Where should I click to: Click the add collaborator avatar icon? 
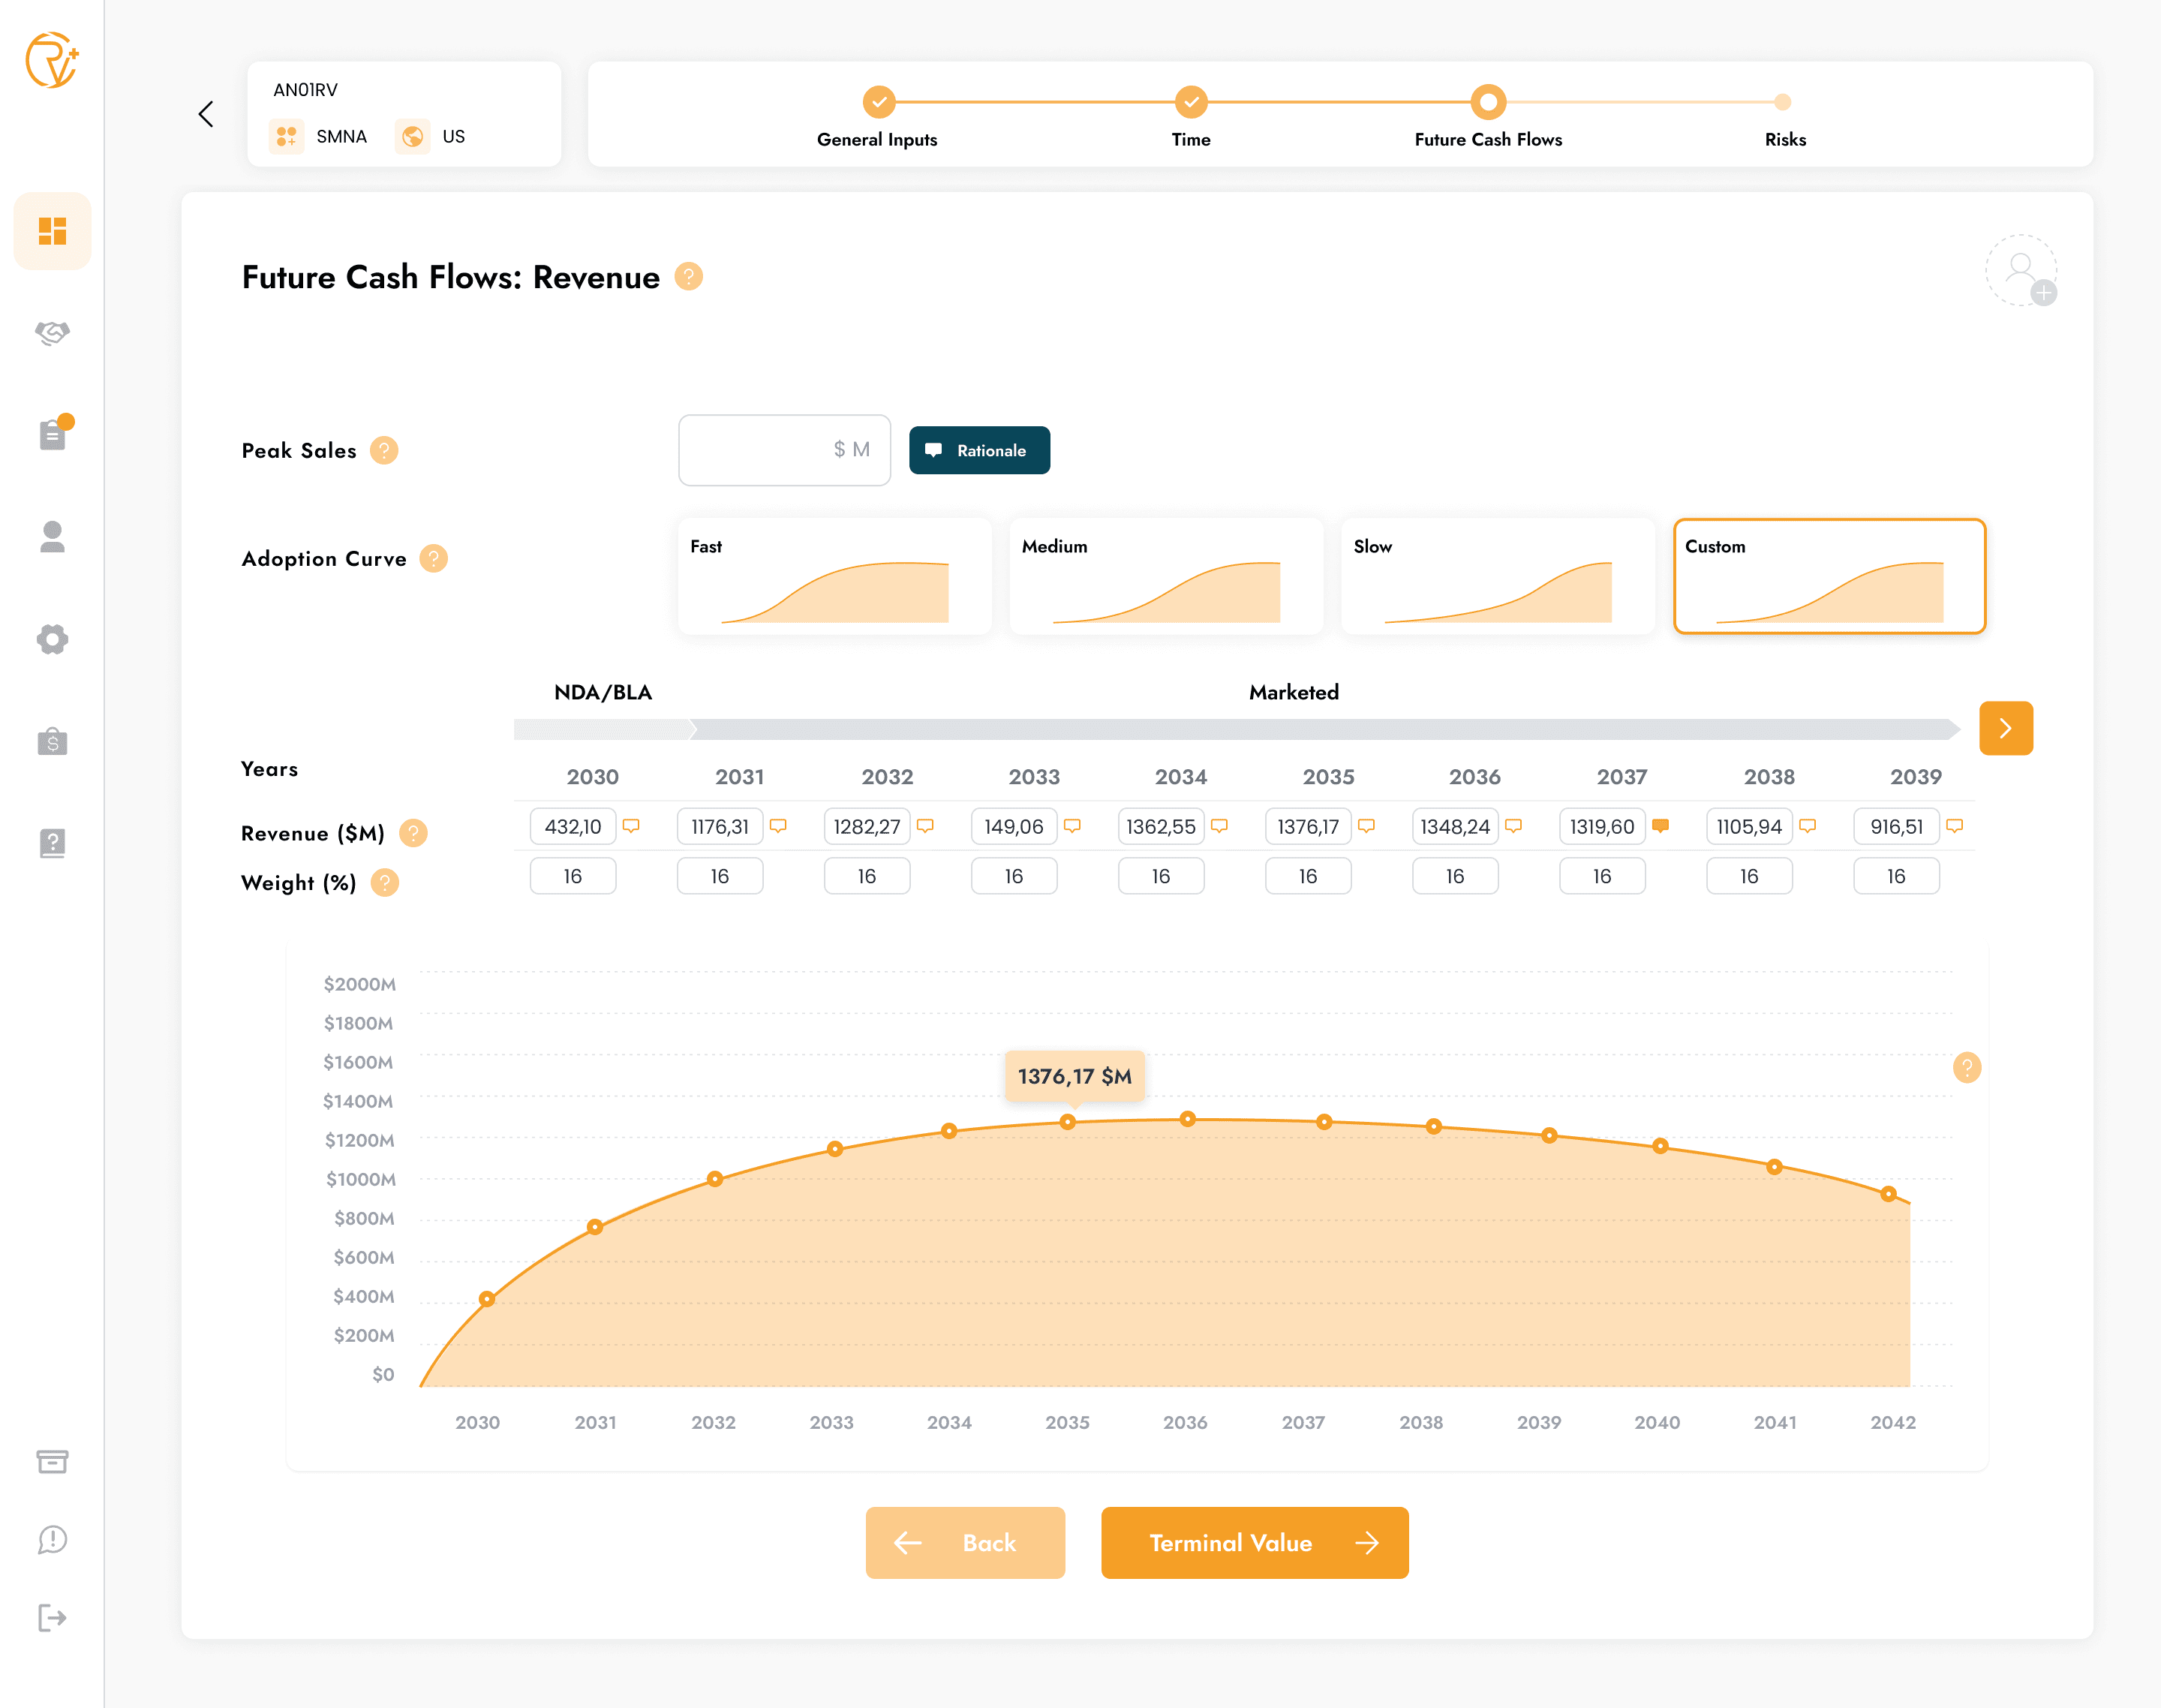[2021, 270]
